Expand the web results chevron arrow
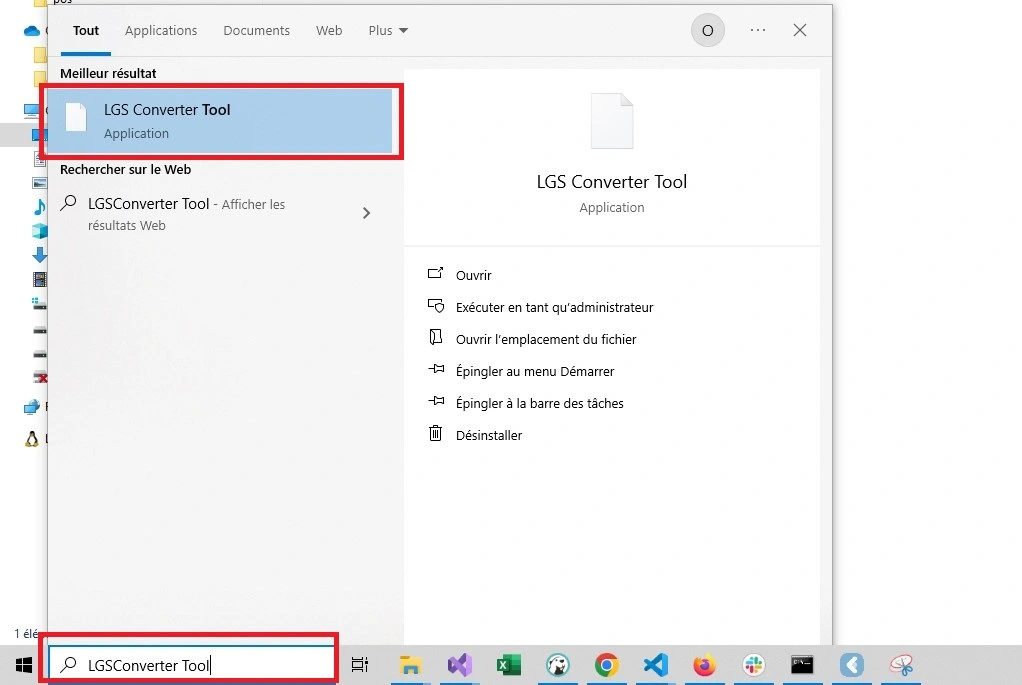Screen dimensions: 1022x685 [x=366, y=213]
